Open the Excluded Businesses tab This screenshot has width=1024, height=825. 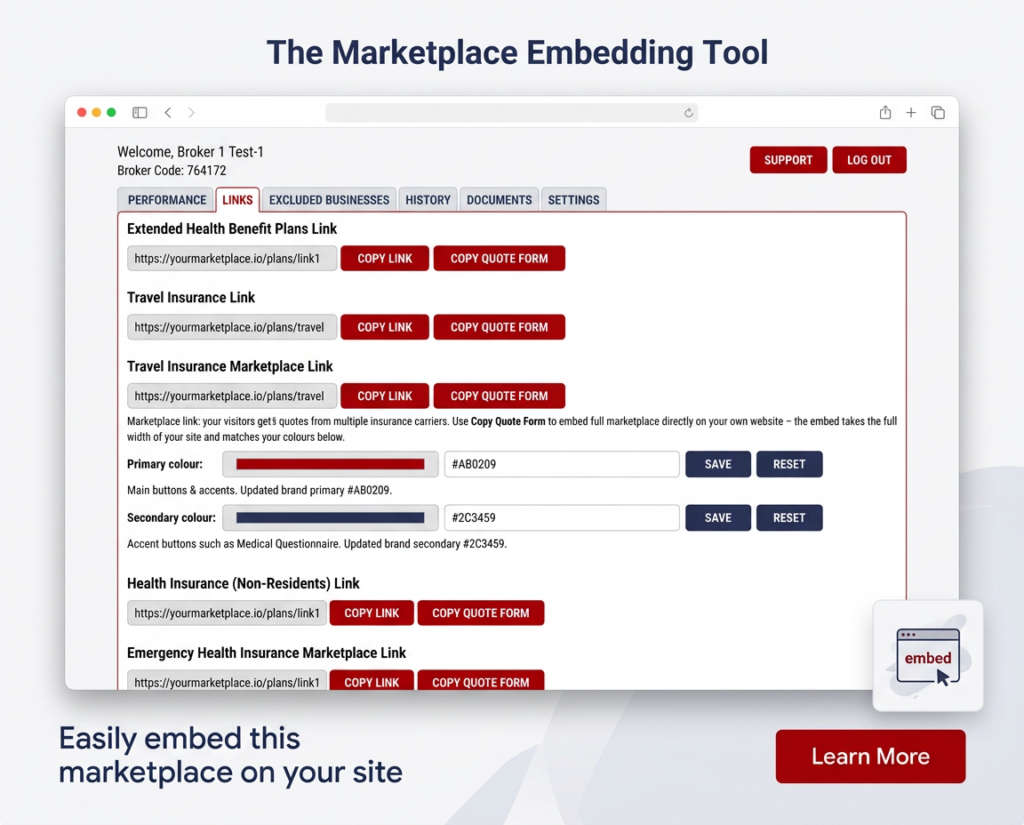pos(329,200)
